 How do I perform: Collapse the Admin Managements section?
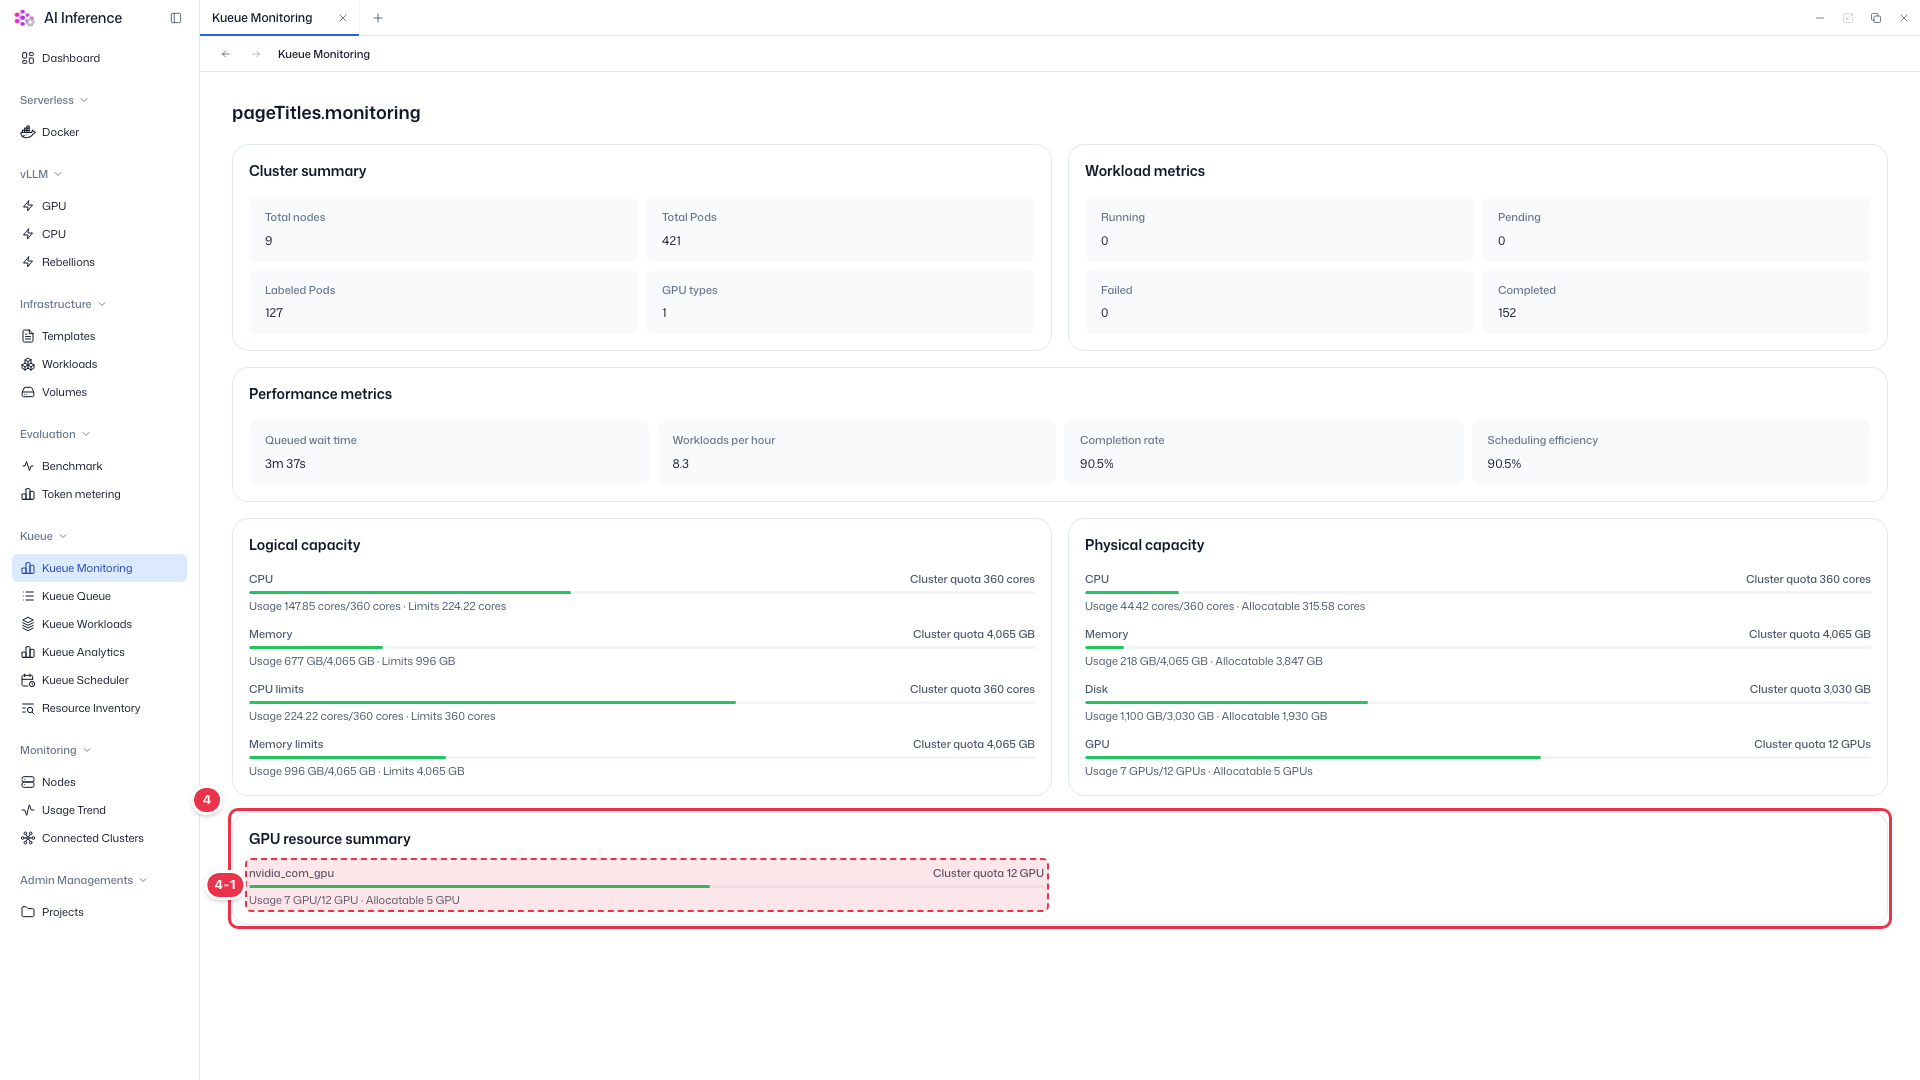click(x=84, y=880)
